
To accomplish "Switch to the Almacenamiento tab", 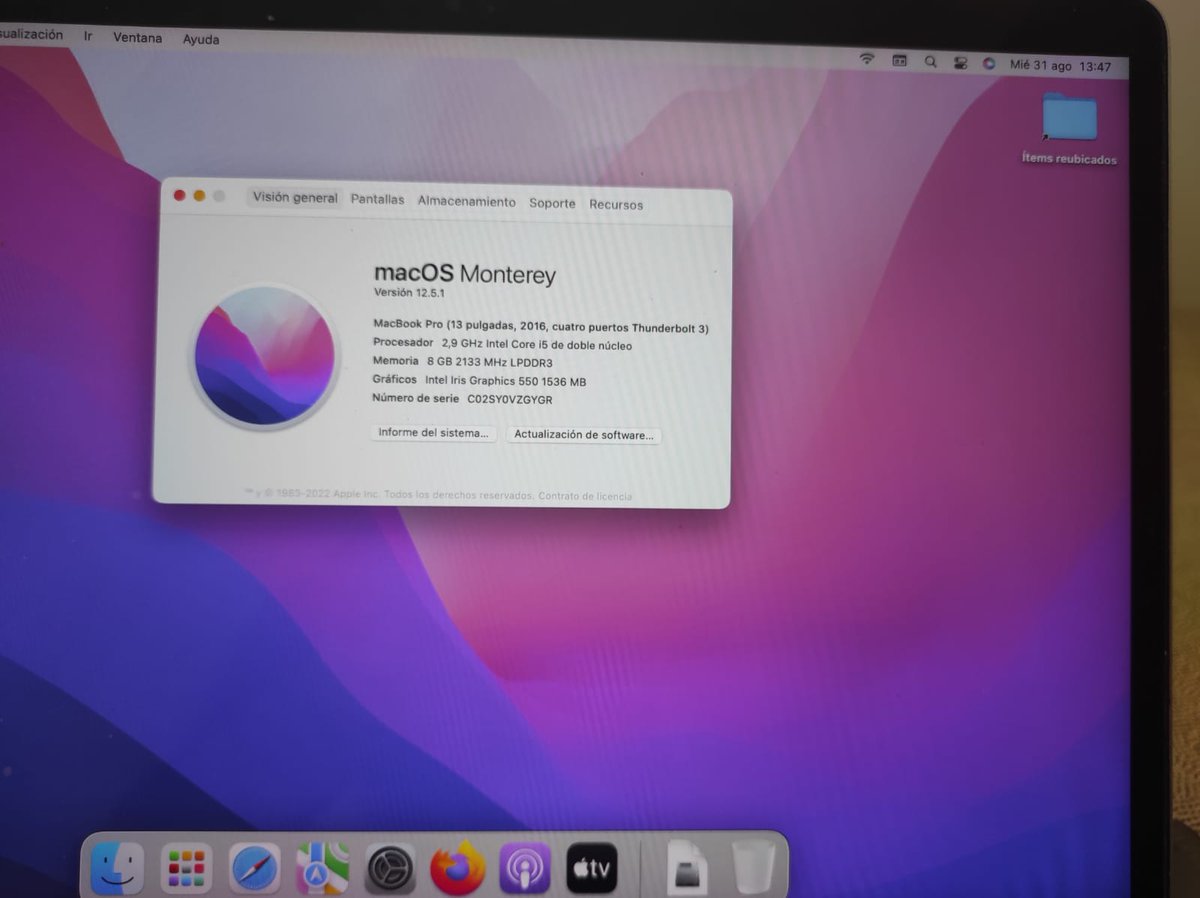I will [467, 202].
